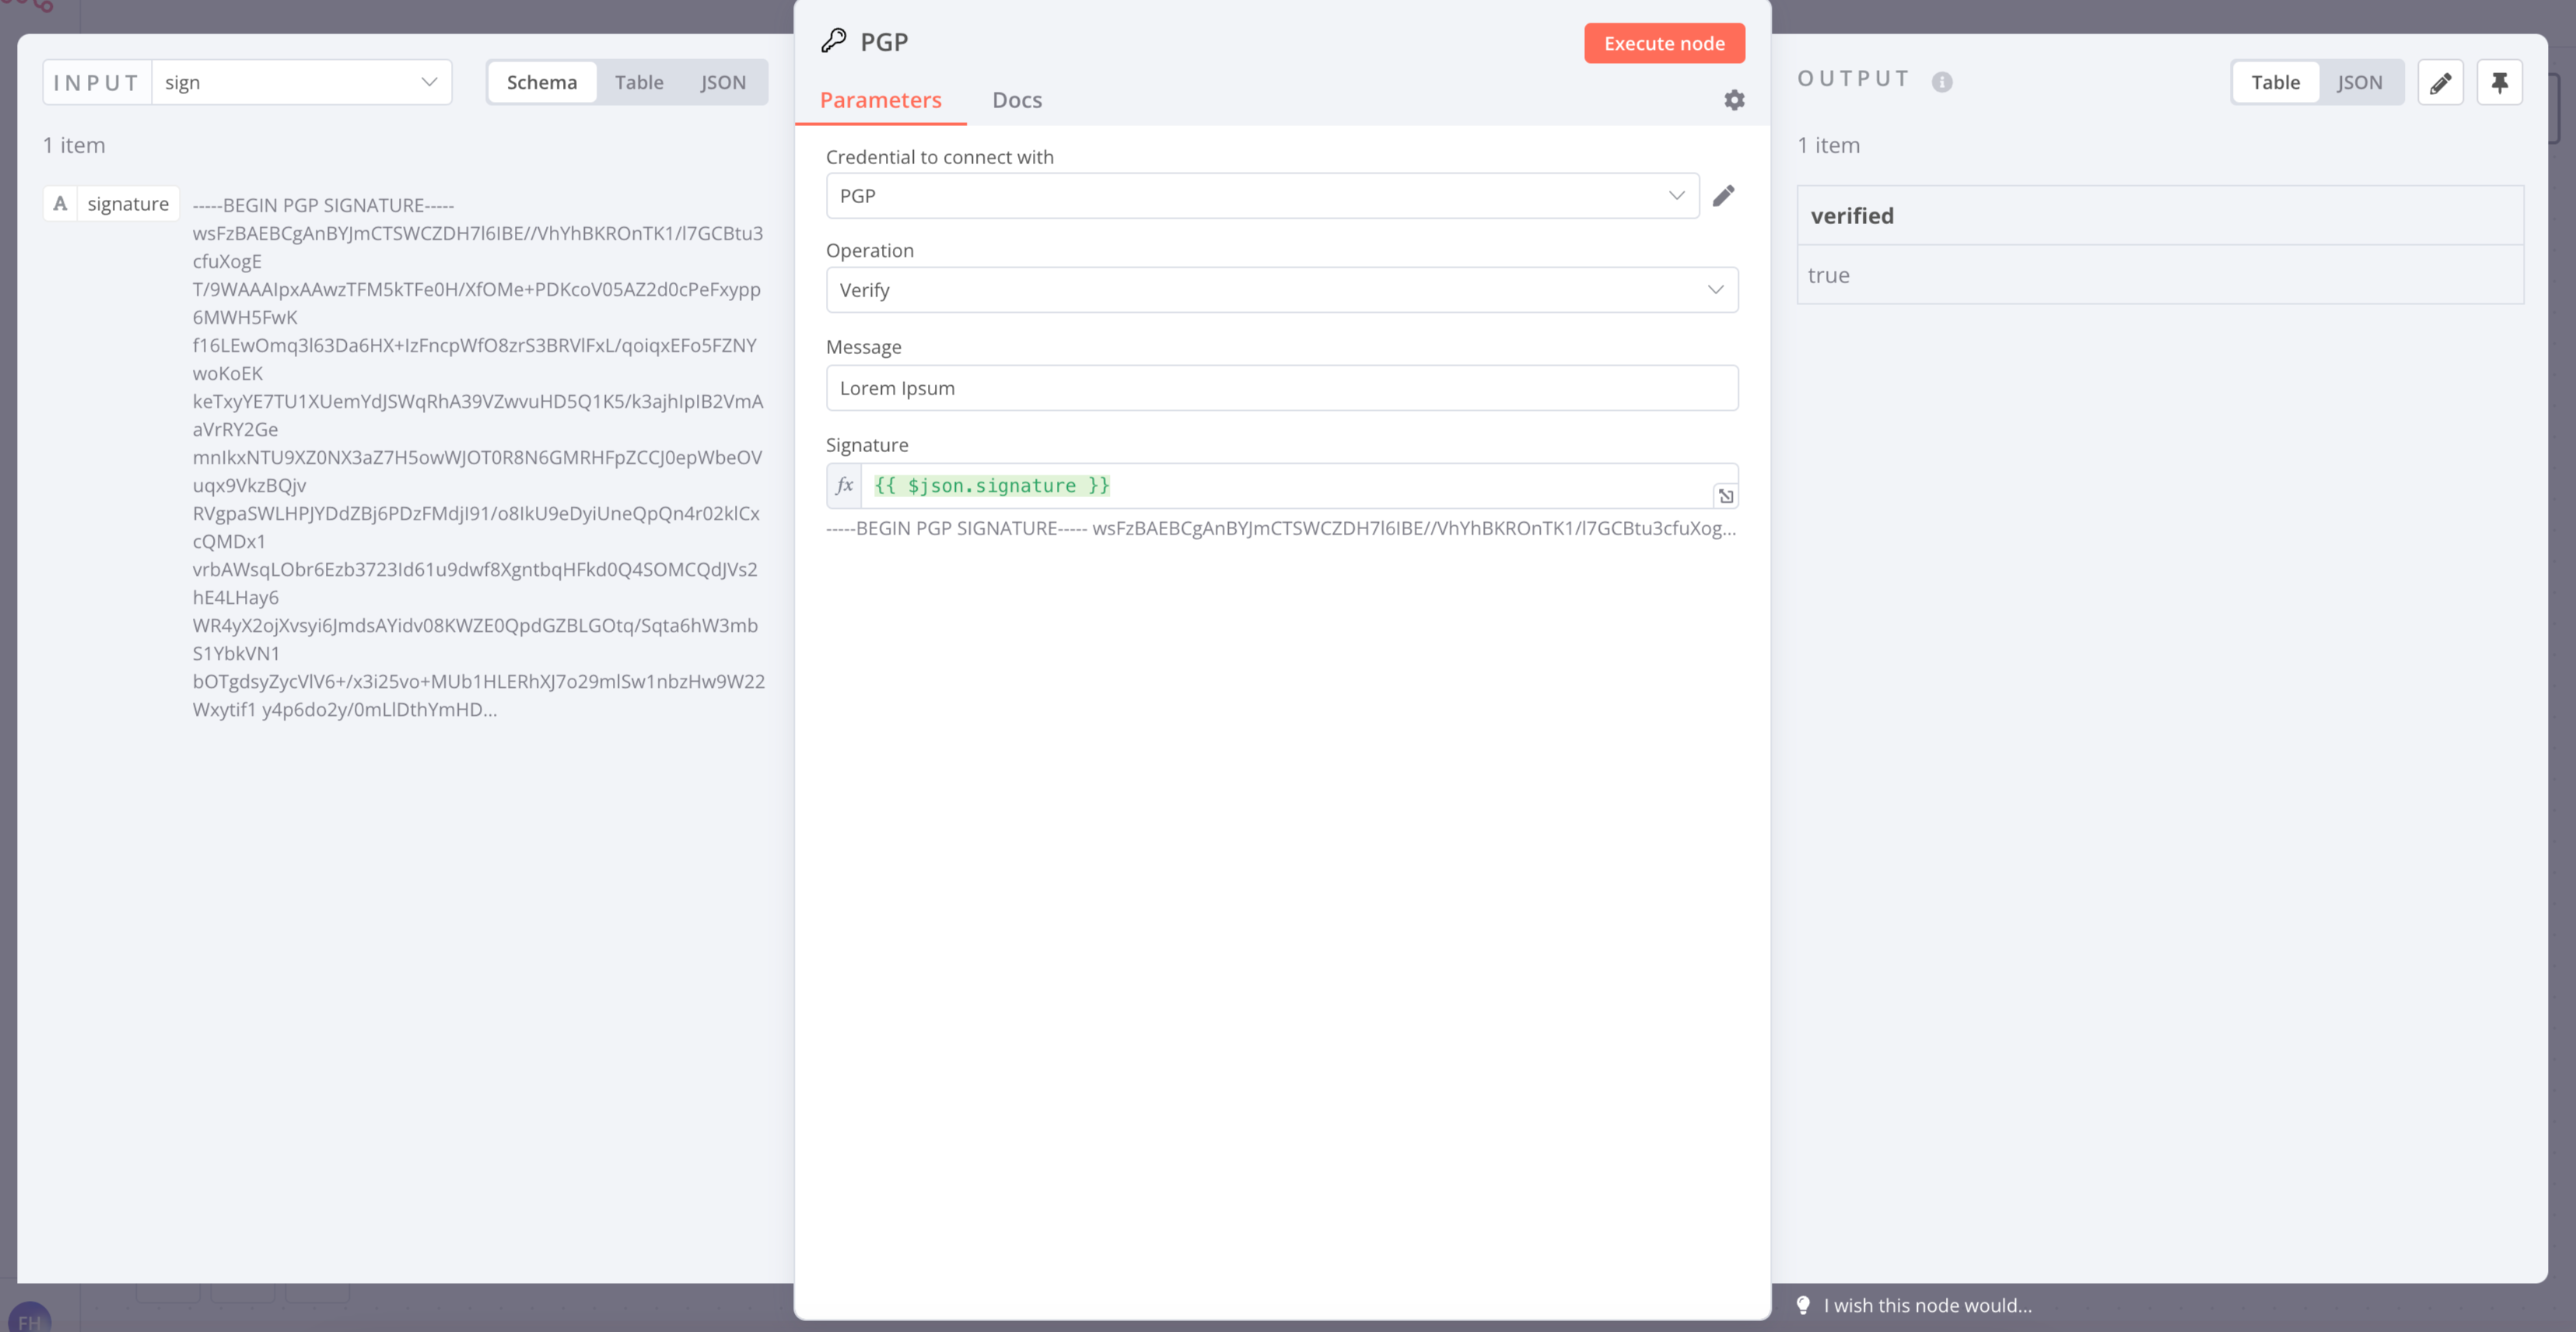Screen dimensions: 2576x1332
Task: Switch output view to JSON
Action: tap(2359, 83)
